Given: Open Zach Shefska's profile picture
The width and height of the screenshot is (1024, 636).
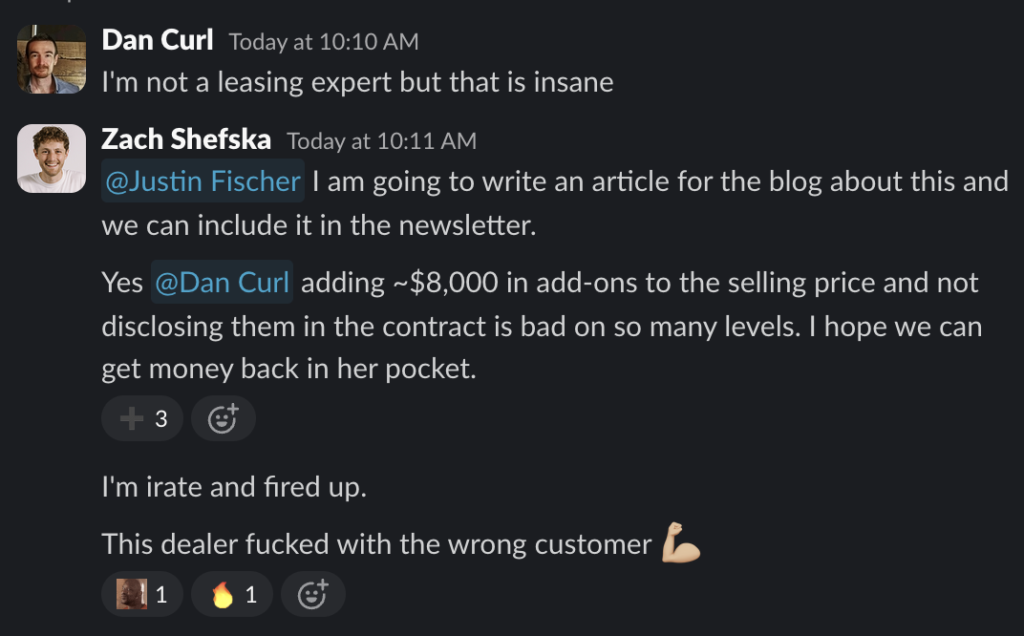Looking at the screenshot, I should pos(52,159).
